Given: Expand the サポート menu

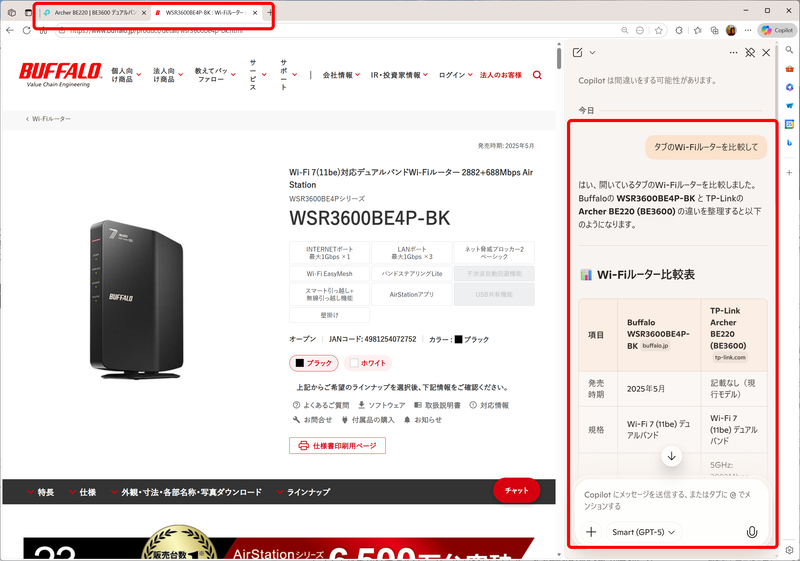Looking at the screenshot, I should (288, 75).
